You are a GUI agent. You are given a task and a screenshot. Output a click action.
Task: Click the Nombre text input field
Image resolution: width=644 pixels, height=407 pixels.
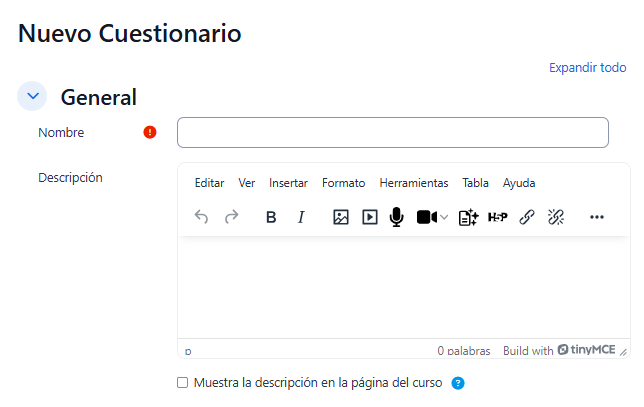[392, 132]
